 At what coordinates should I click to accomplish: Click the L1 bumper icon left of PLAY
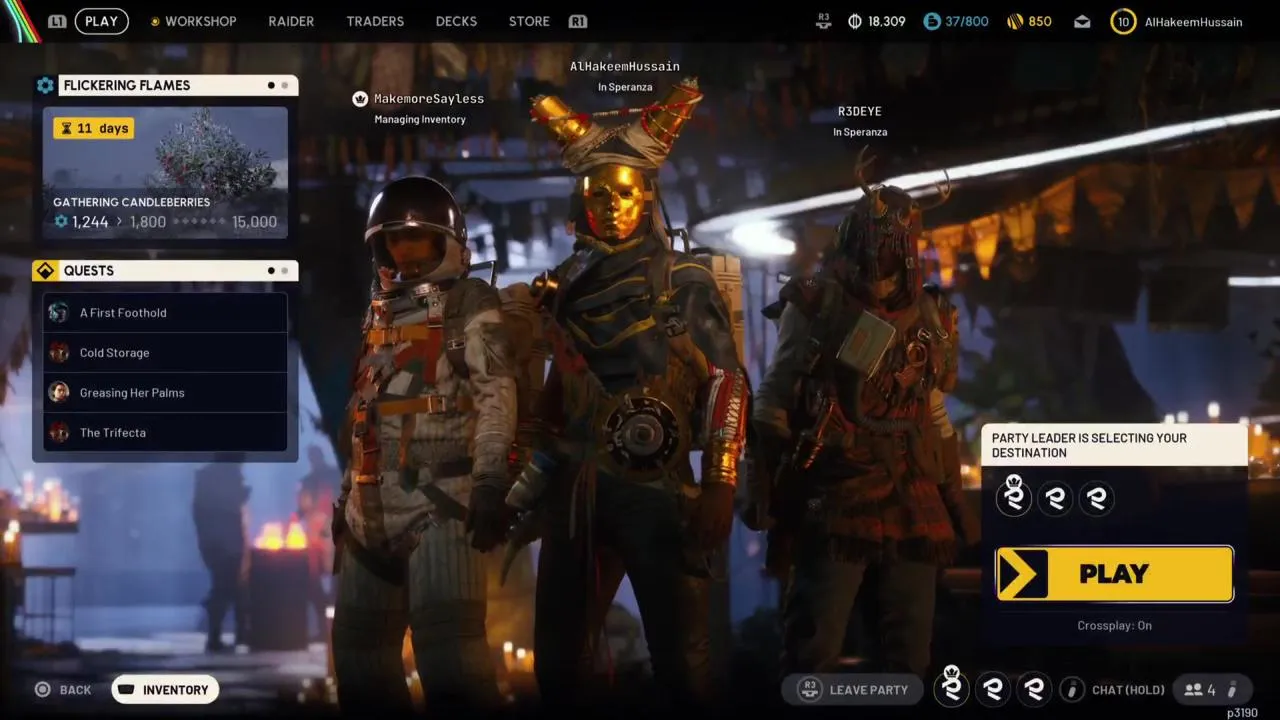pyautogui.click(x=57, y=21)
